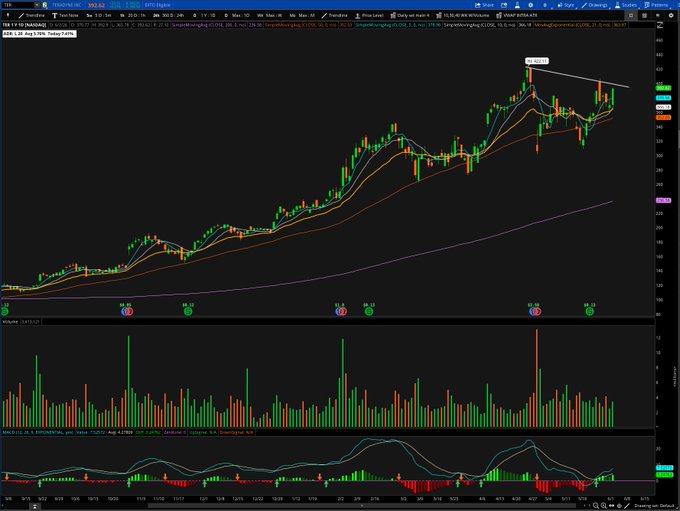The image size is (680, 511).
Task: Click the zigzag icon above price axis
Action: point(660,25)
